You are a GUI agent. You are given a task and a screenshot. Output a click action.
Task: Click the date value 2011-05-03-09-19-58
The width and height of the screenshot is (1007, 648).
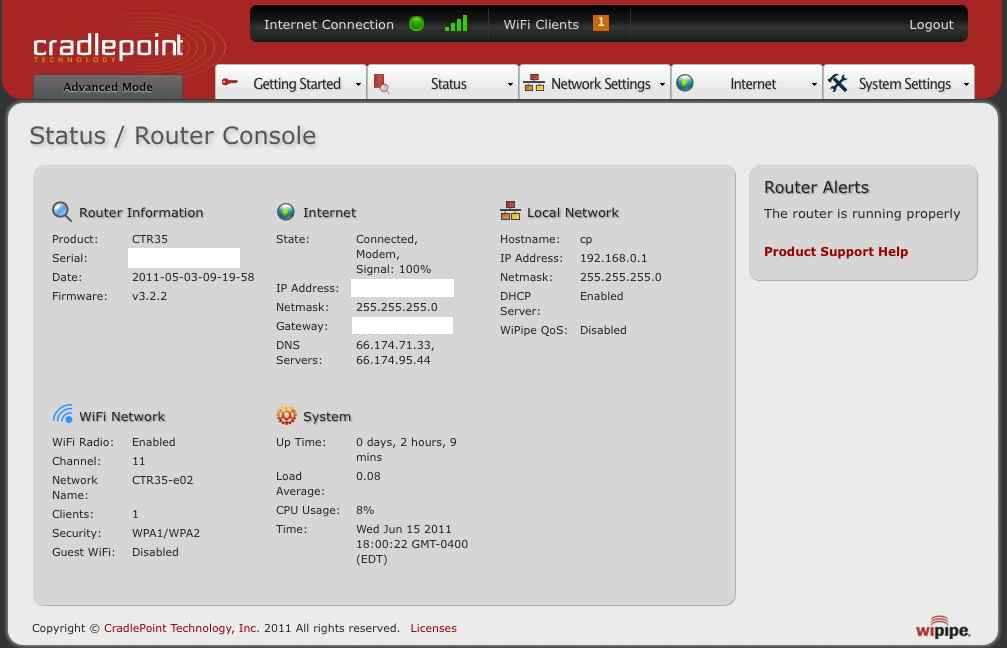(193, 277)
